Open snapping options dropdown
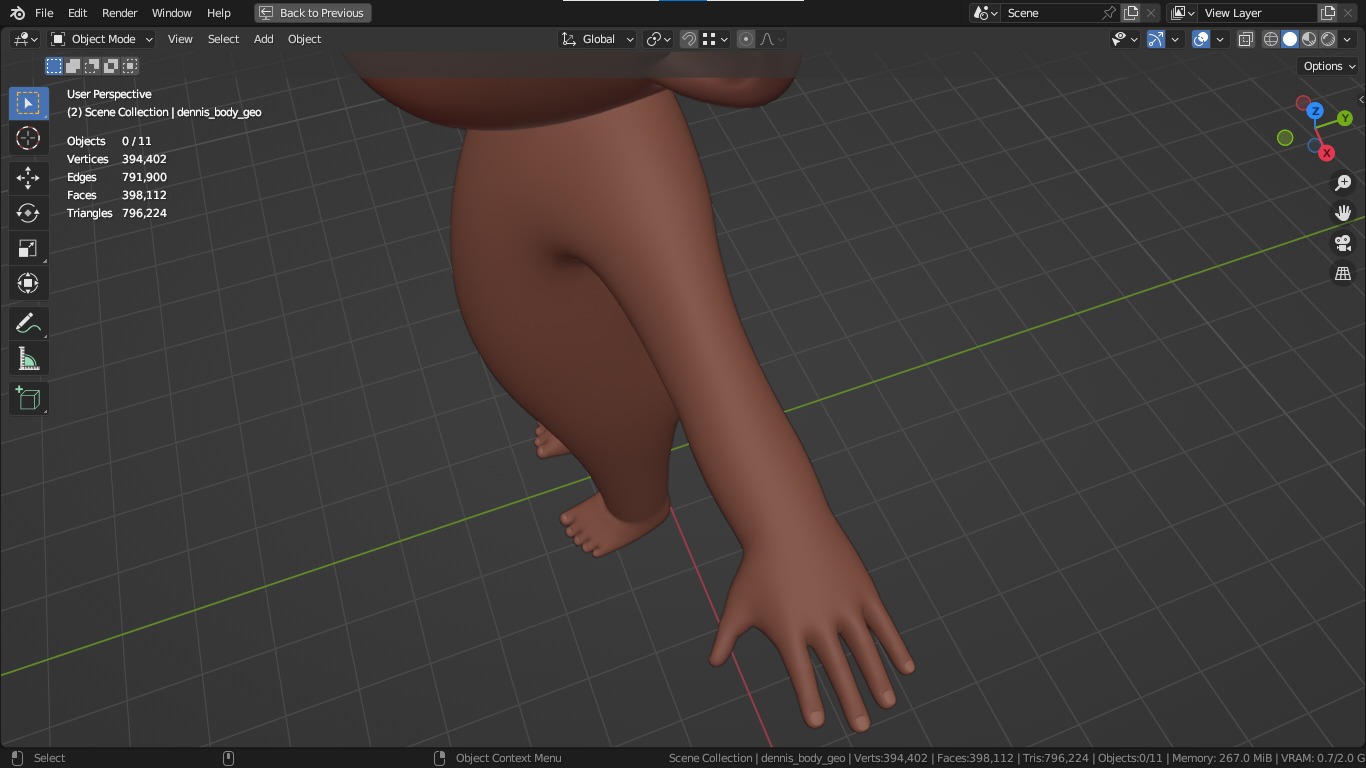This screenshot has height=768, width=1366. (715, 39)
